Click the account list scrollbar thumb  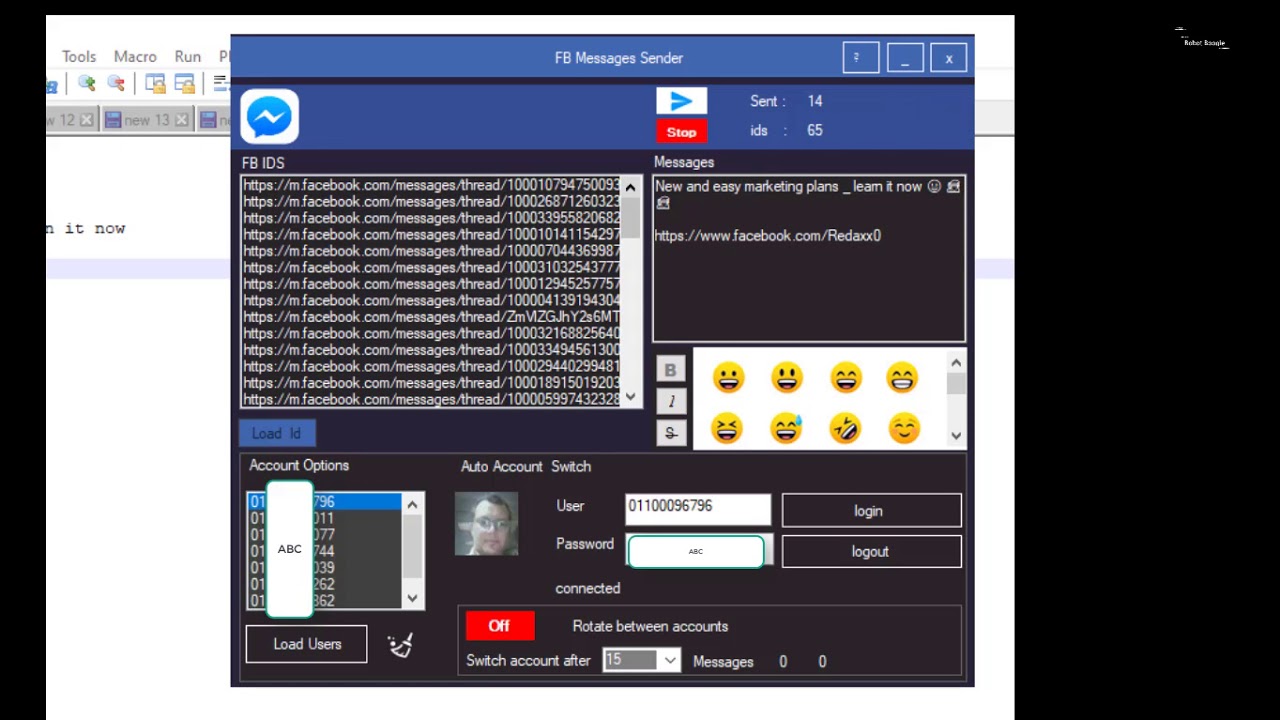[412, 548]
